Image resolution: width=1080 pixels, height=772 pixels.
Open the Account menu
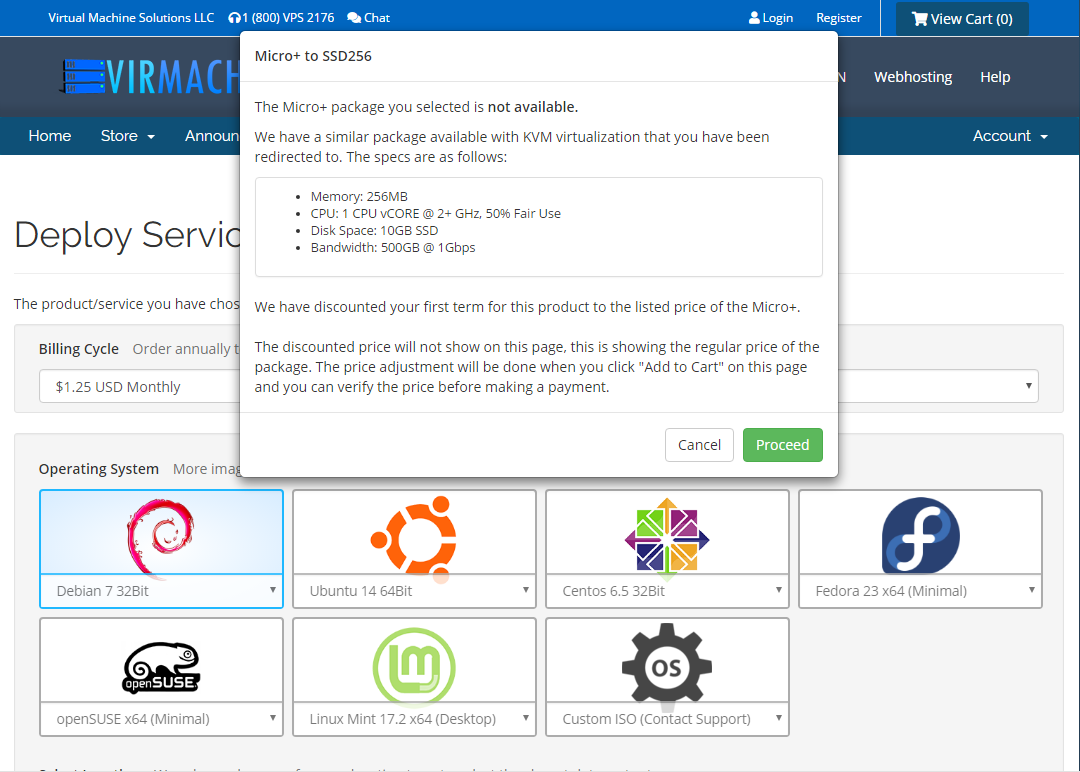(x=1010, y=136)
